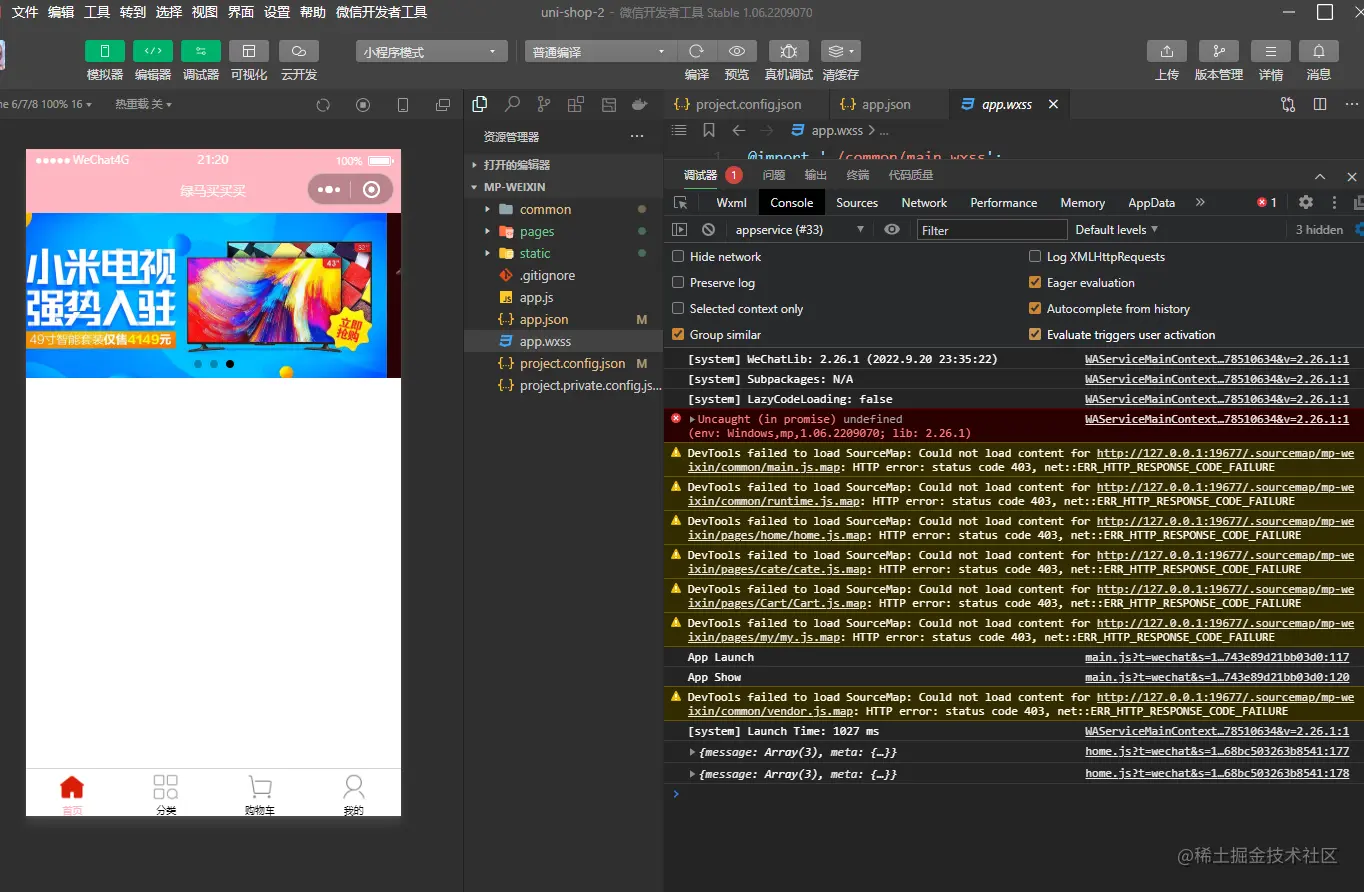Open the home.js:177 source link
Screen dimensions: 1364x892
[x=1217, y=752]
